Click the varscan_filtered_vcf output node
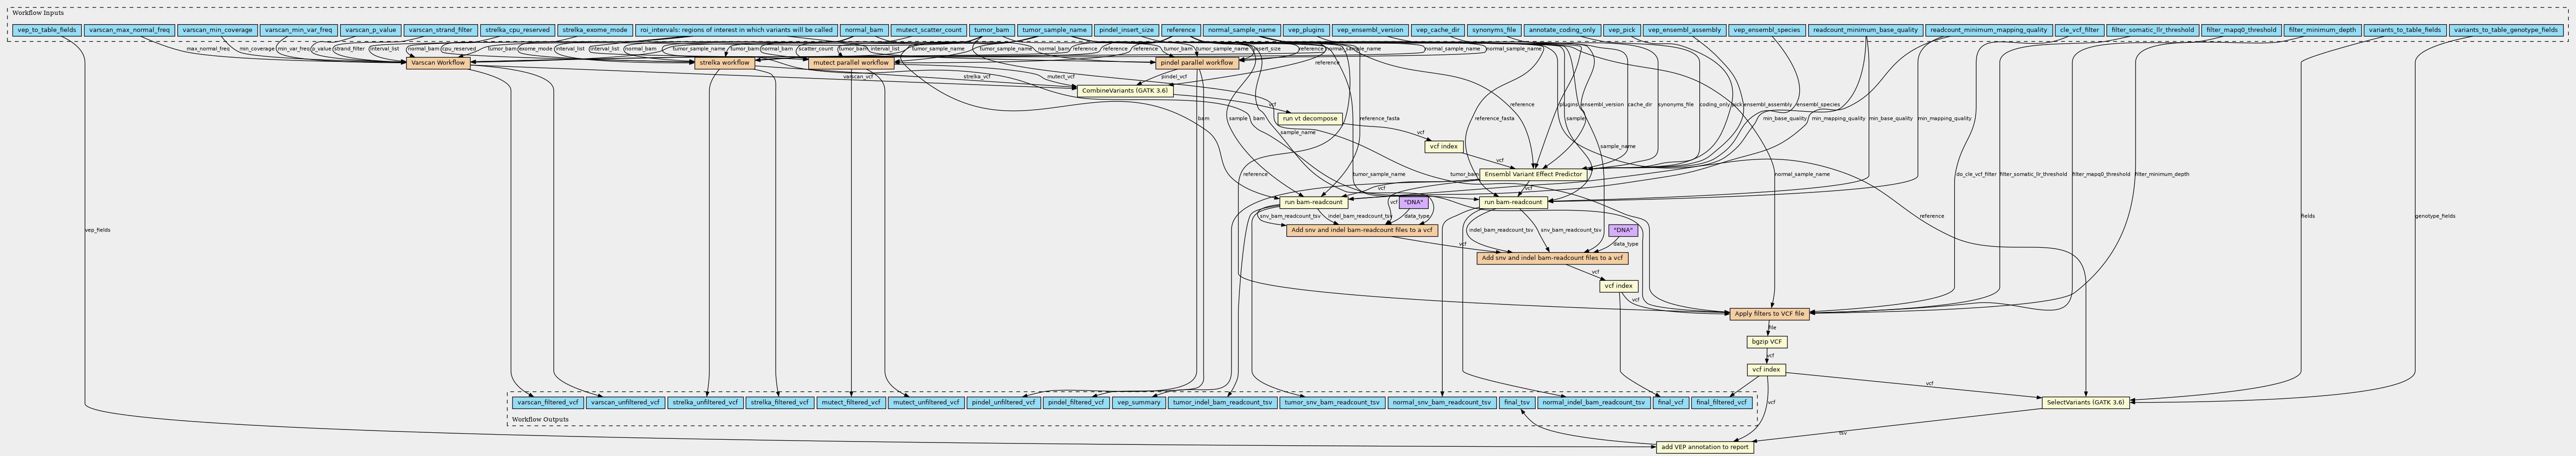 pyautogui.click(x=547, y=403)
